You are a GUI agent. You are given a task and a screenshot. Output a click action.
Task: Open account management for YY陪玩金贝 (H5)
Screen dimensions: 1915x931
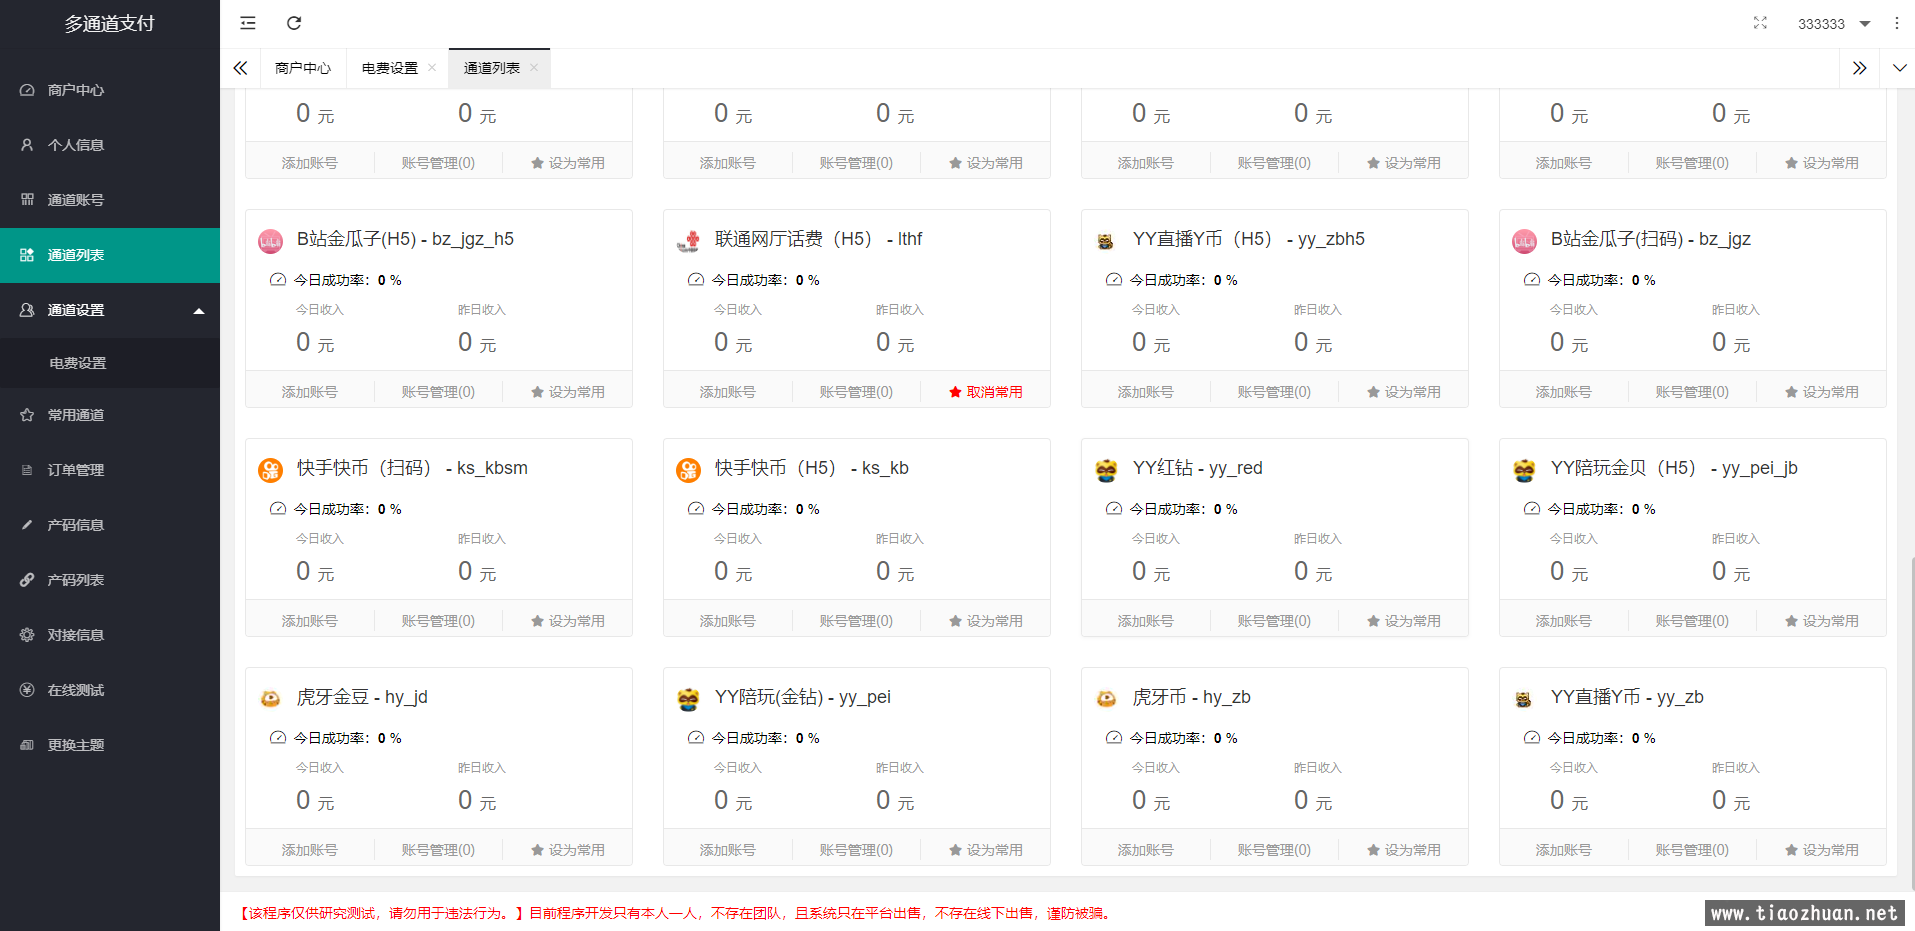[1692, 621]
